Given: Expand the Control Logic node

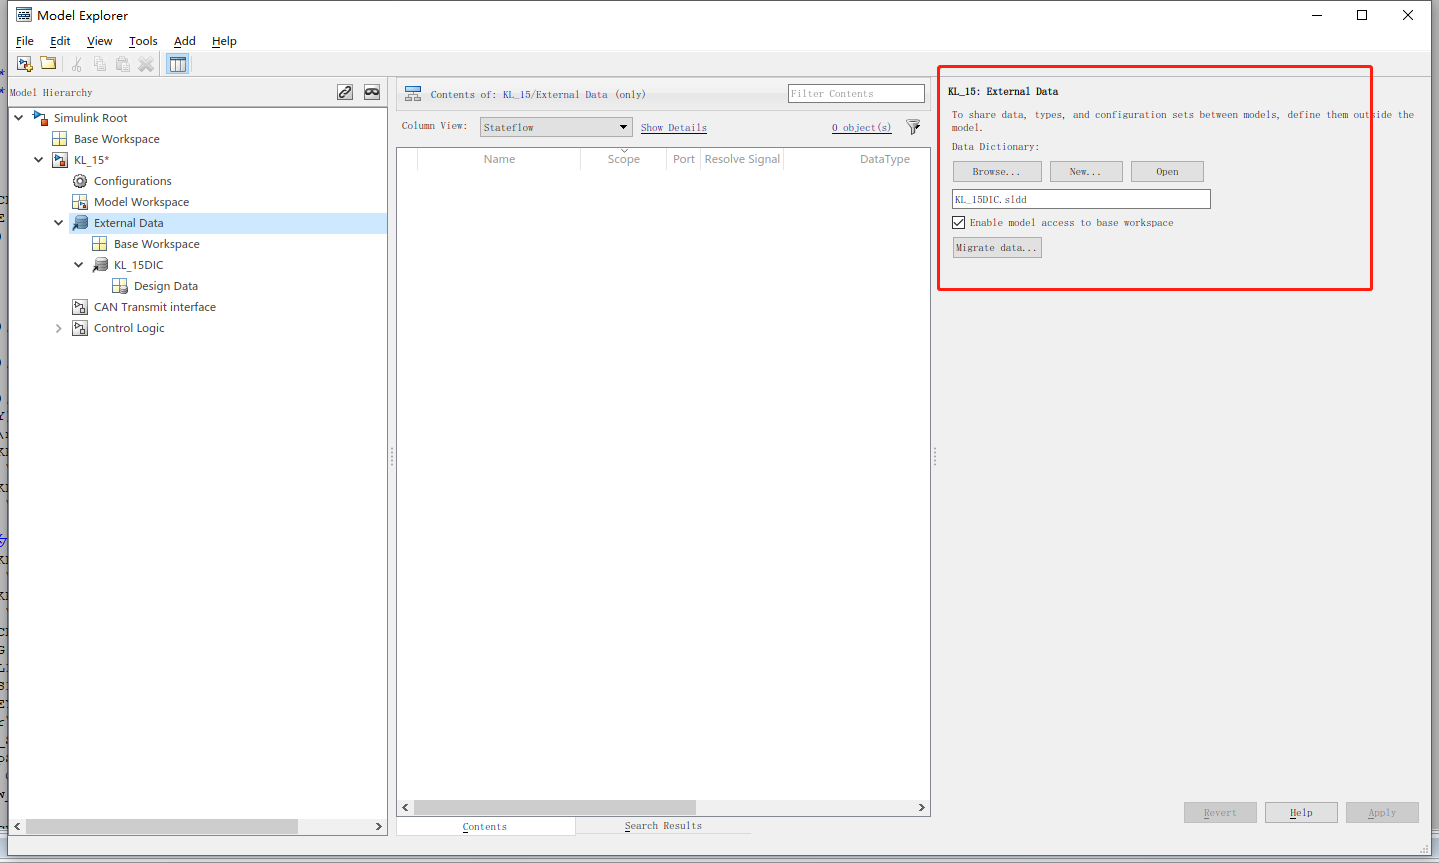Looking at the screenshot, I should 59,328.
